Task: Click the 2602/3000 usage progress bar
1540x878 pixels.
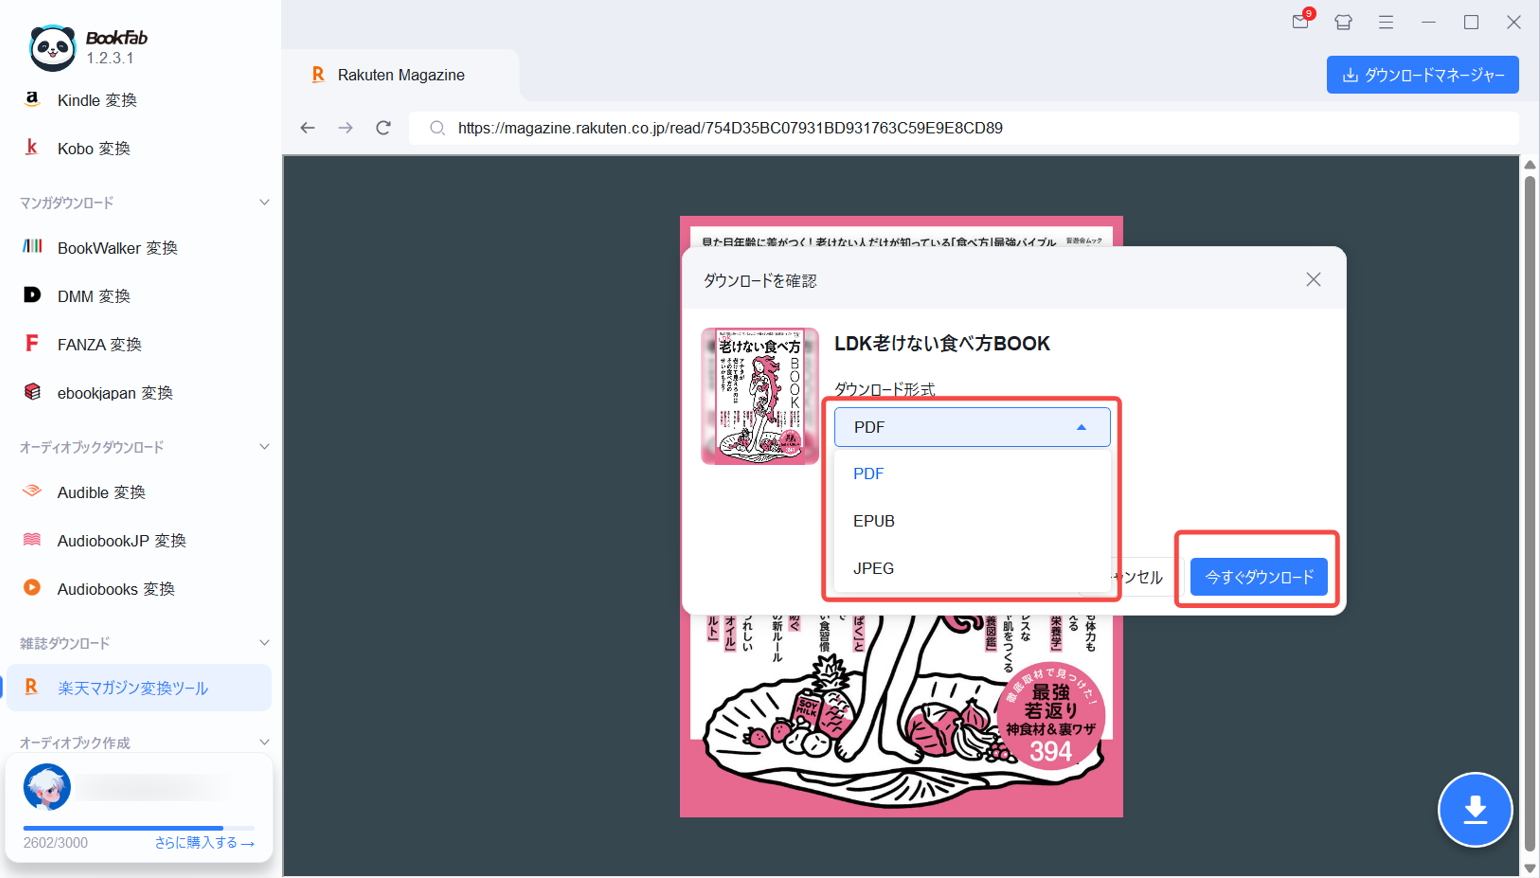Action: tap(138, 828)
